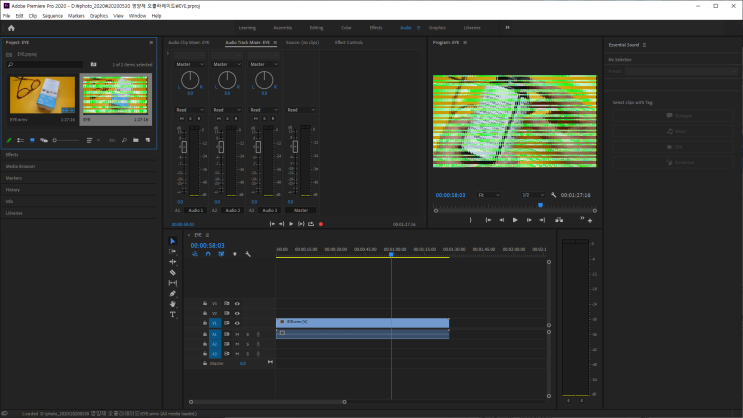Open the 1/2 playback resolution dropdown
Image resolution: width=743 pixels, height=418 pixels.
tap(533, 195)
